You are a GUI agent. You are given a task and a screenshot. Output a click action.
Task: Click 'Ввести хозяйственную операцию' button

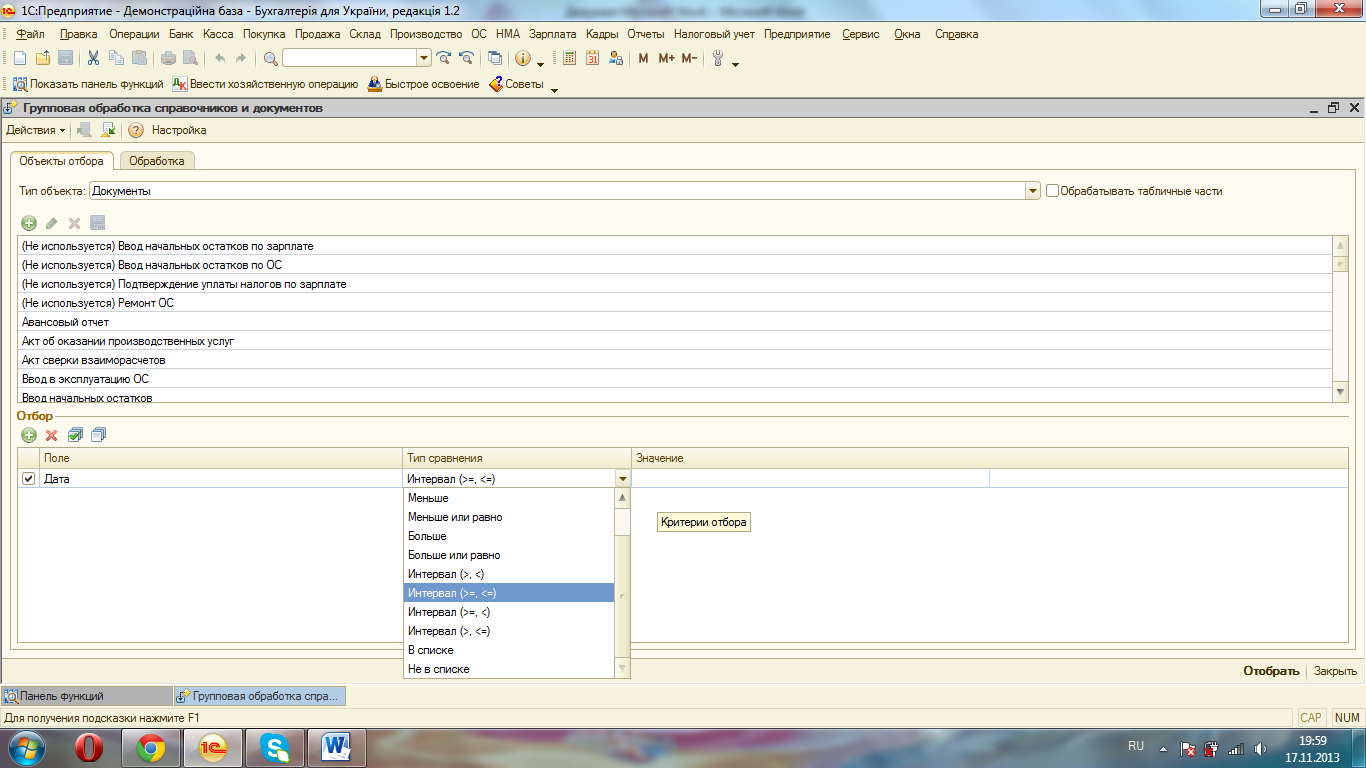[x=265, y=84]
